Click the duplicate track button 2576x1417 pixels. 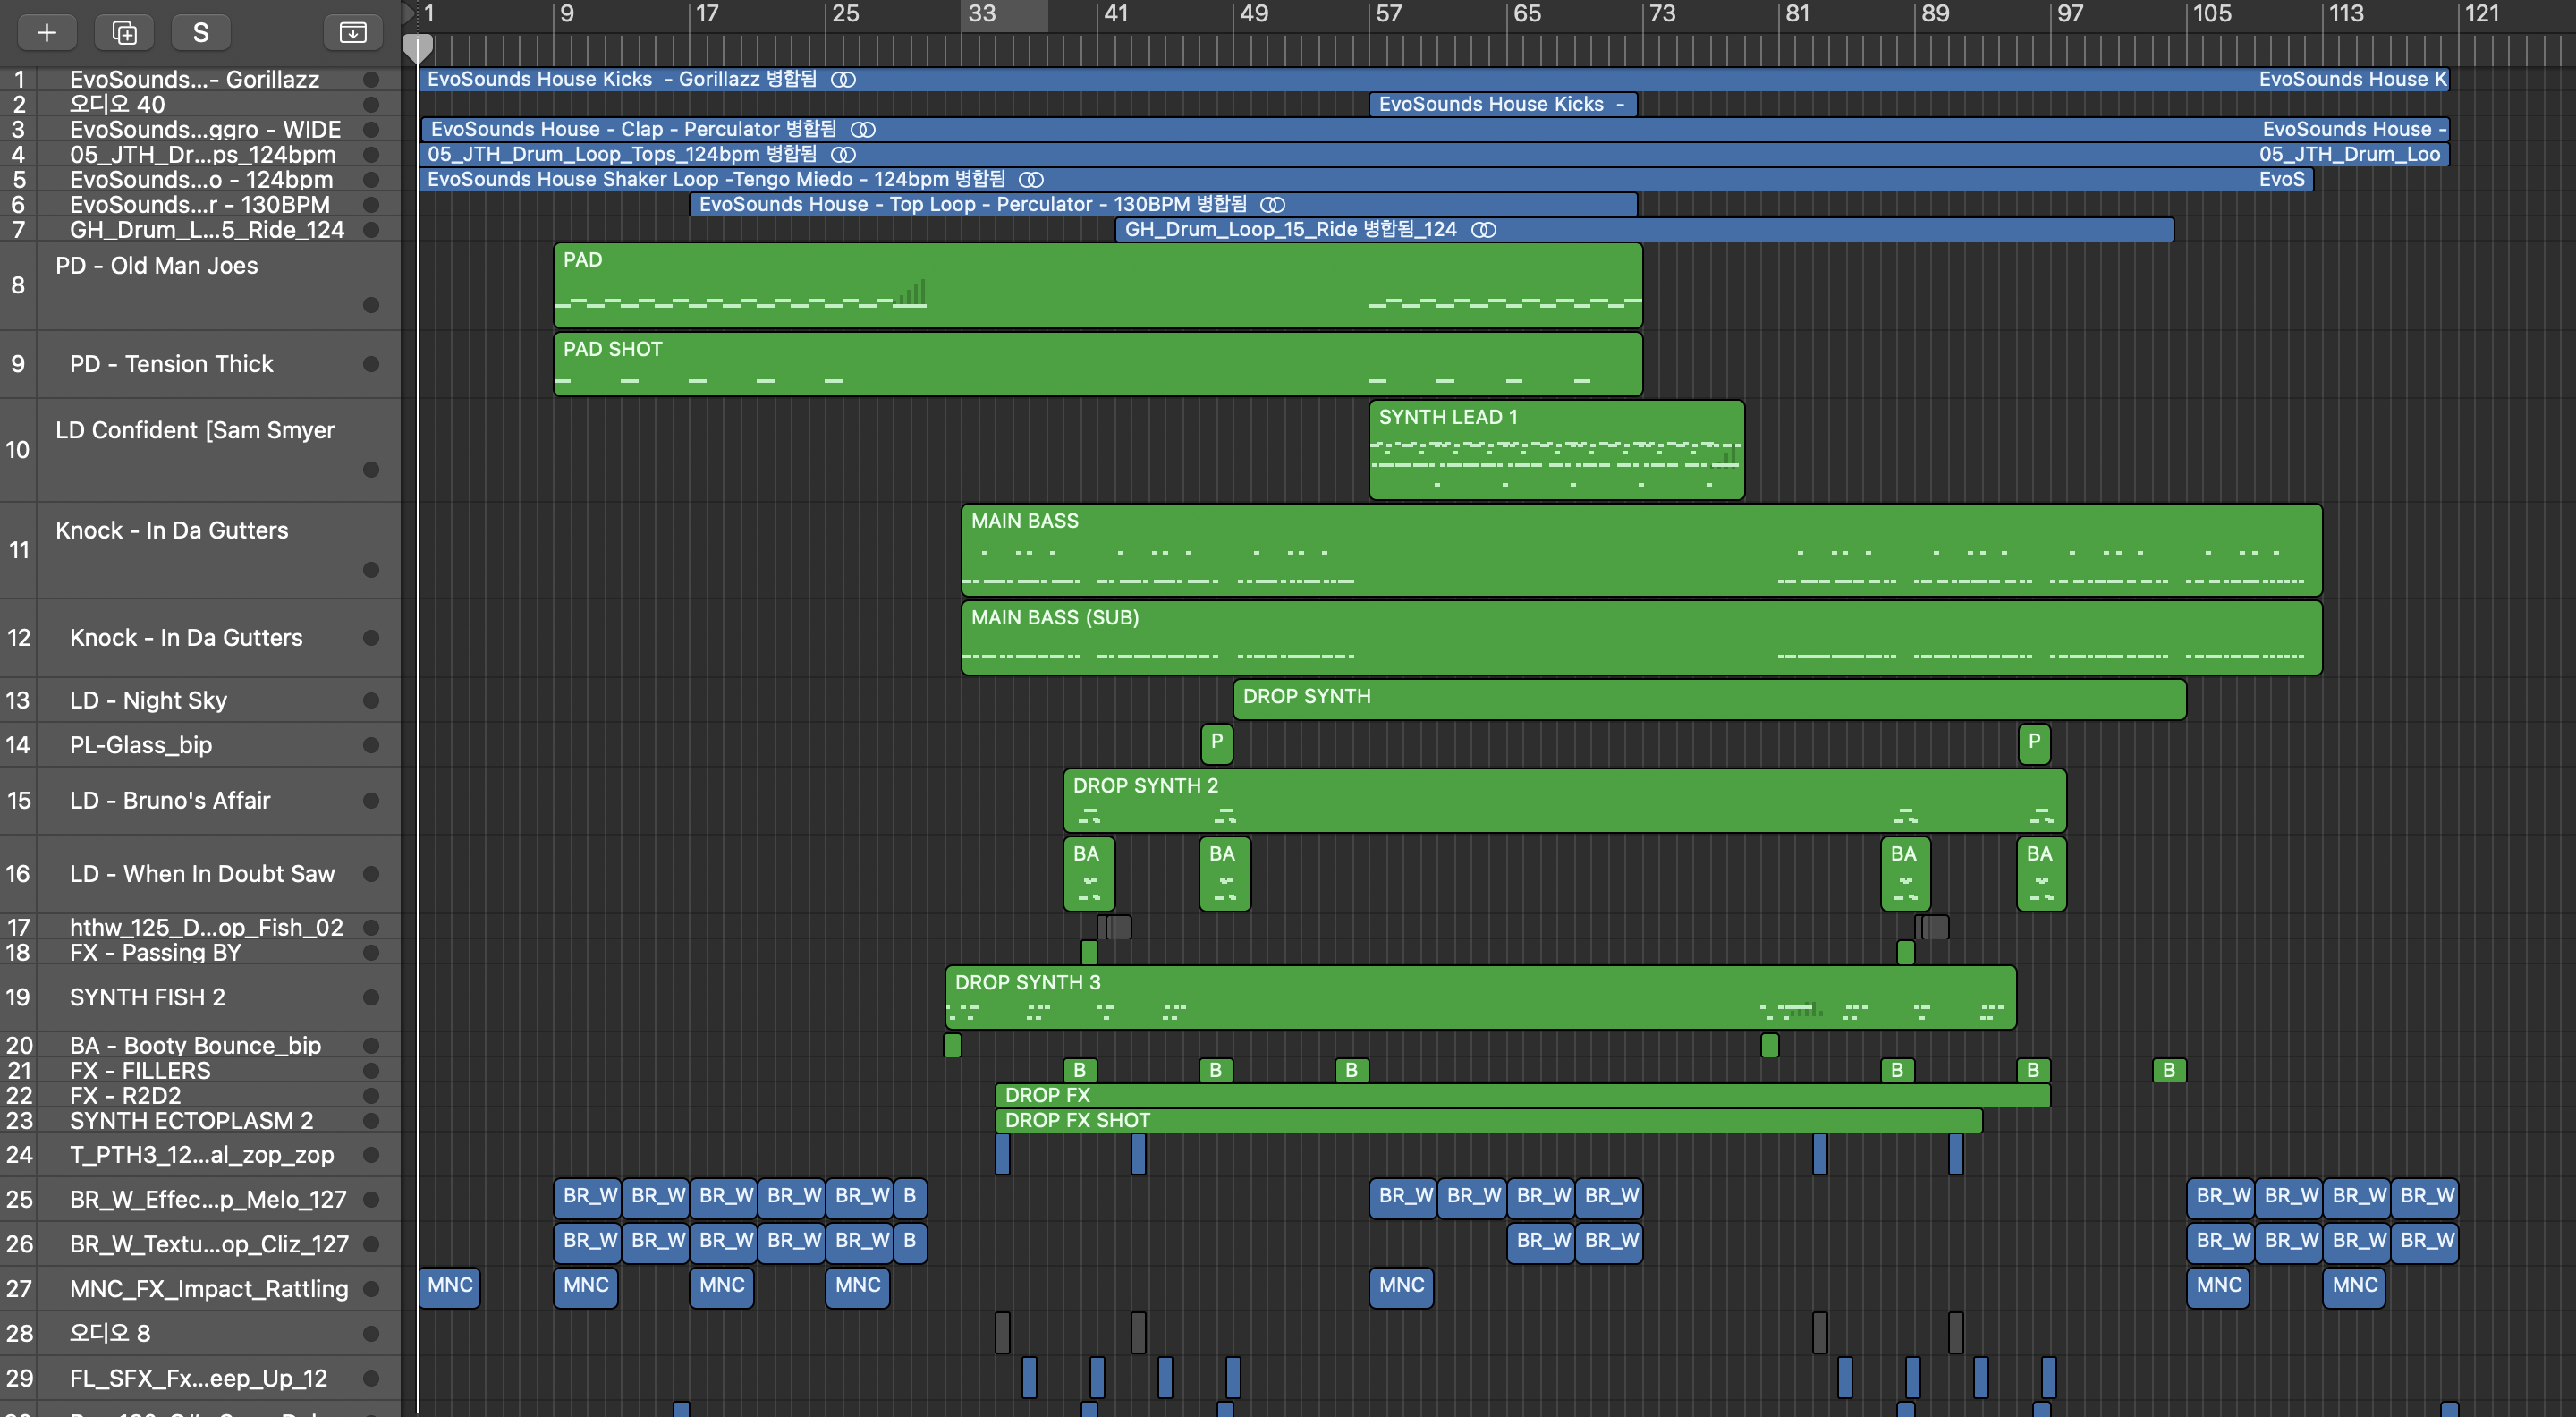(x=124, y=33)
